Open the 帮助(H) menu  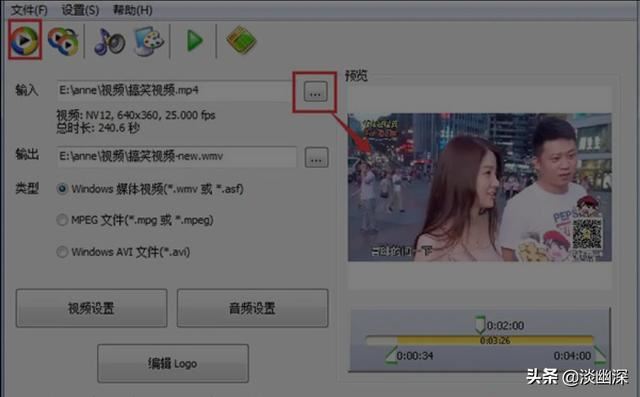(x=132, y=9)
